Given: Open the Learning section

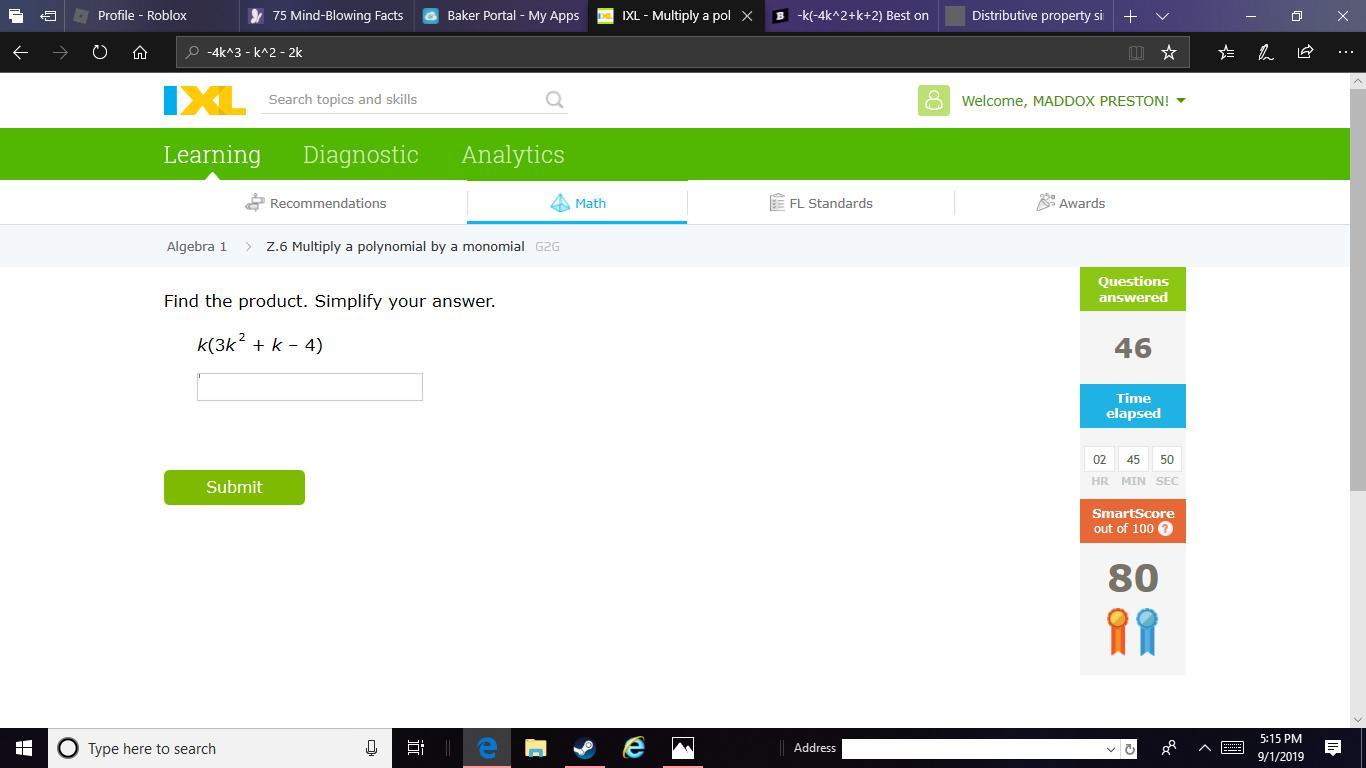Looking at the screenshot, I should click(x=212, y=155).
